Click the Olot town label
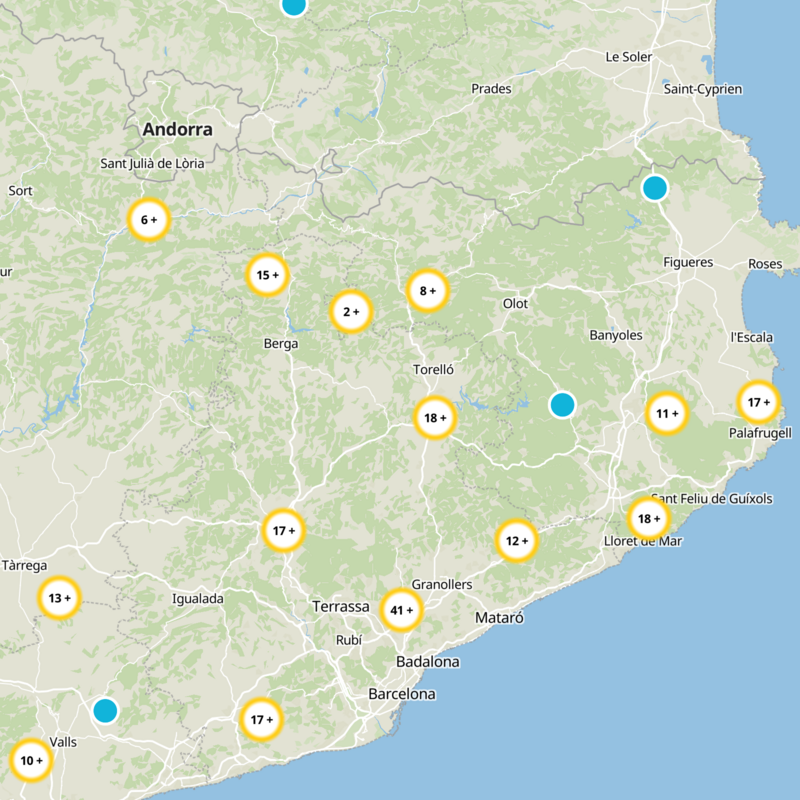The height and width of the screenshot is (800, 800). tap(515, 304)
